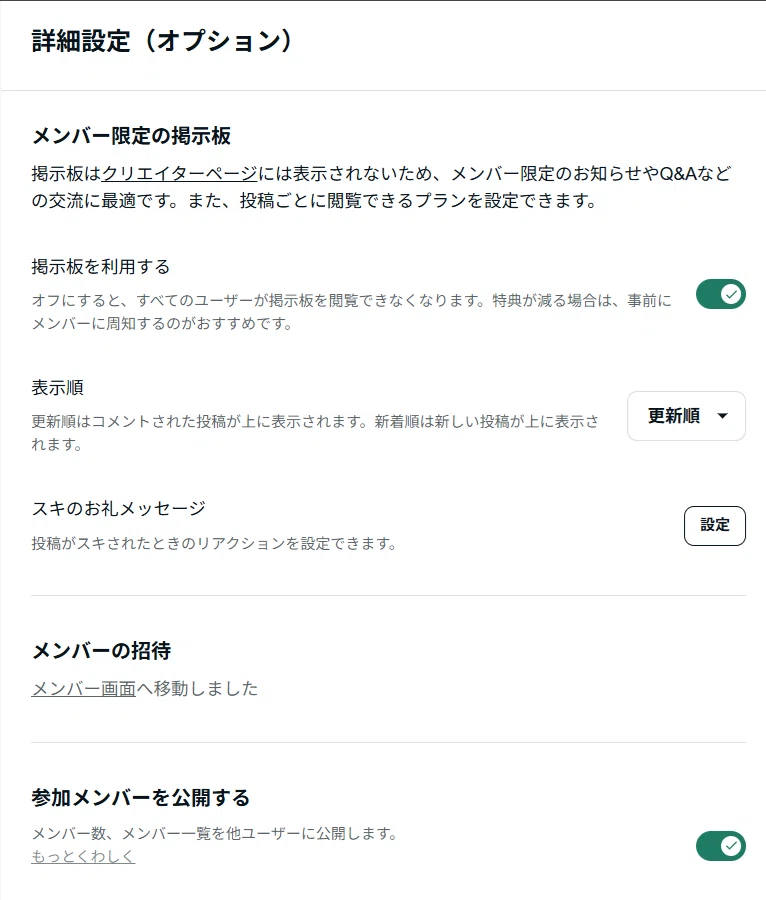Click the 参加メンバーを公開する heading
Screen dimensions: 766x900
point(141,798)
